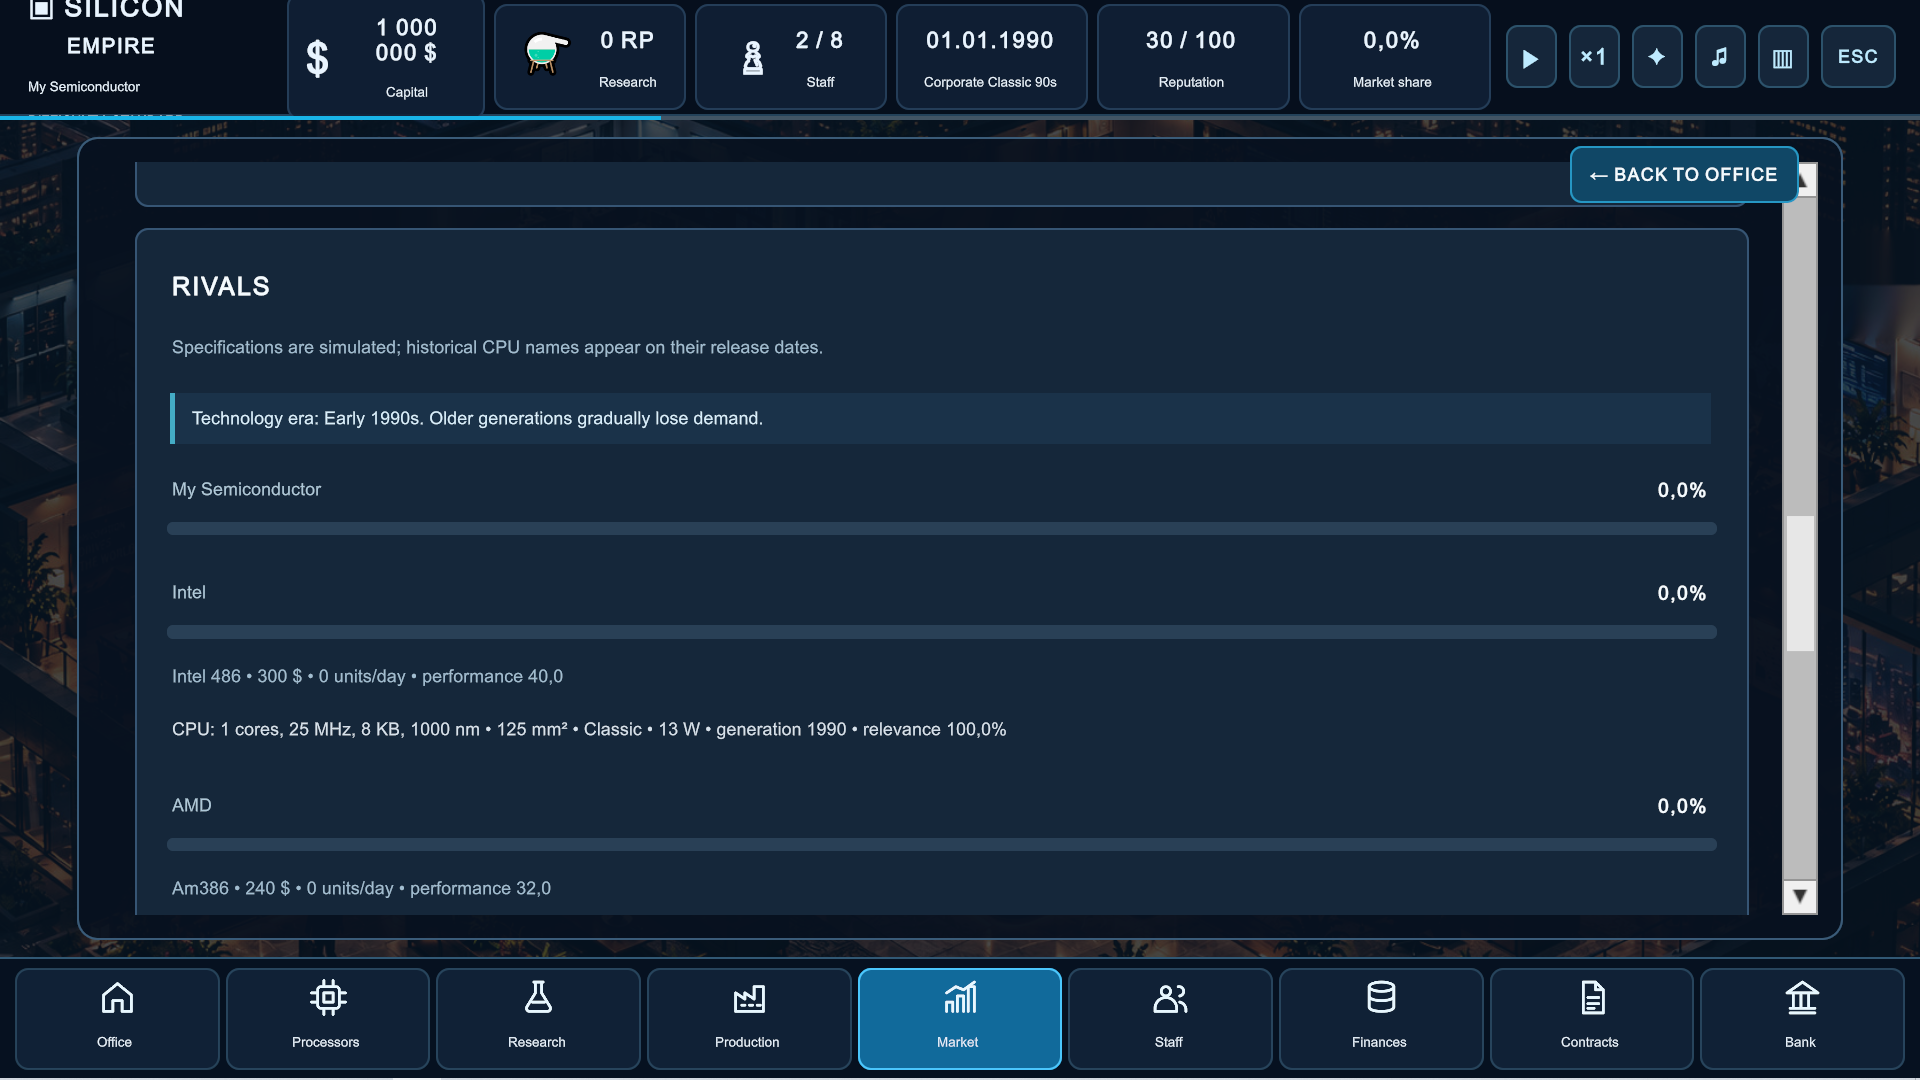The width and height of the screenshot is (1920, 1080).
Task: Select the Market tab
Action: [959, 1018]
